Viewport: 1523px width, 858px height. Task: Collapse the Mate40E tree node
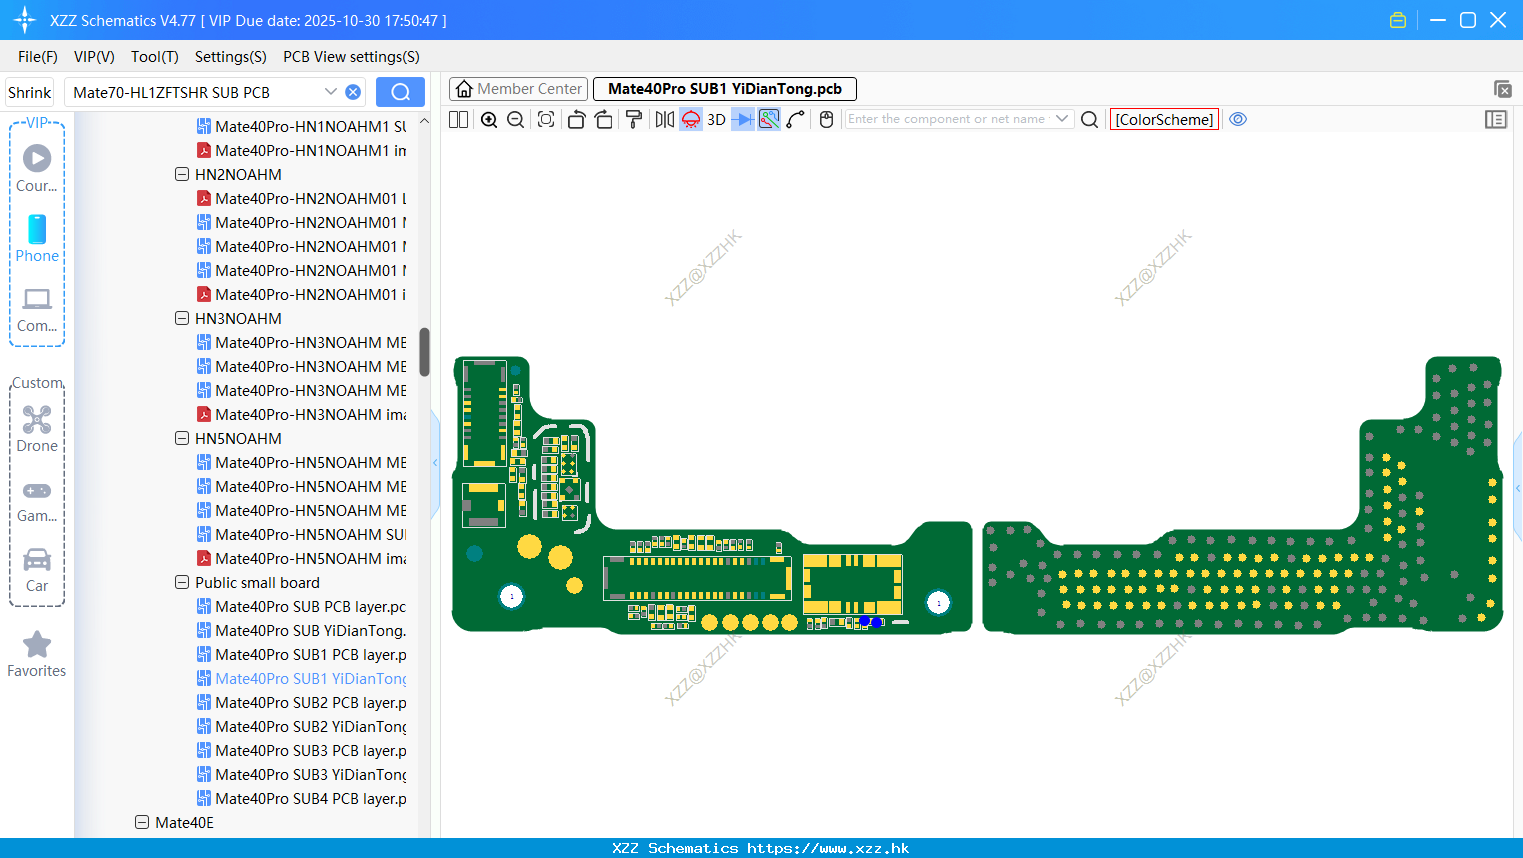pos(142,822)
